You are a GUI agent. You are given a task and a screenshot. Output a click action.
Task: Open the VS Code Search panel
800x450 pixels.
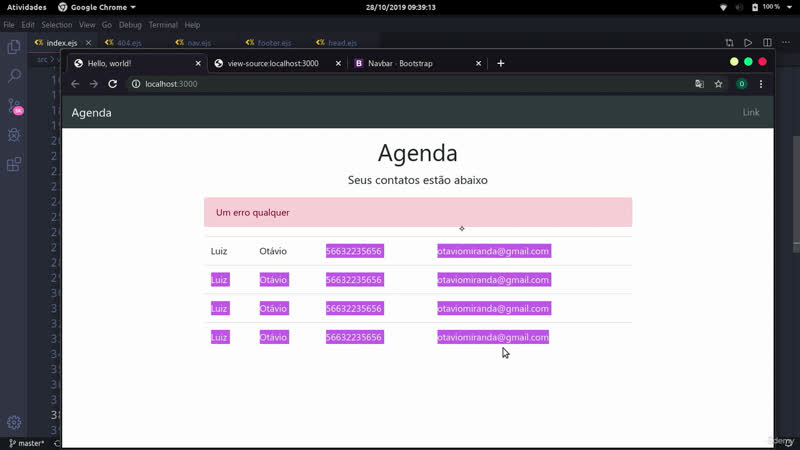point(14,76)
